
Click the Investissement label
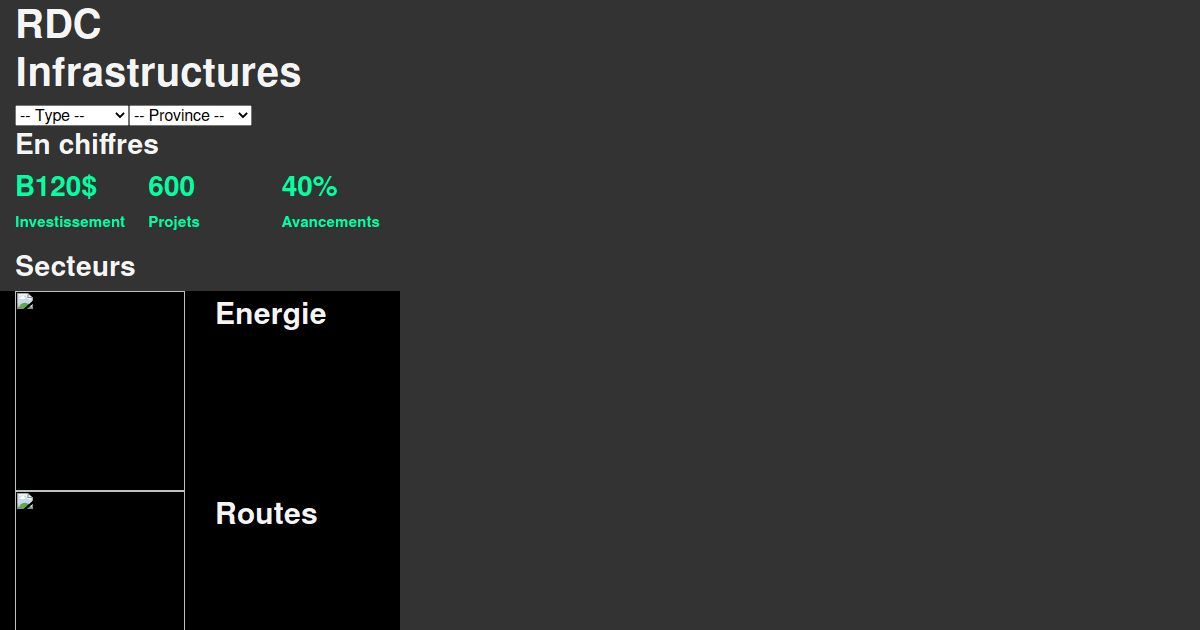point(70,222)
